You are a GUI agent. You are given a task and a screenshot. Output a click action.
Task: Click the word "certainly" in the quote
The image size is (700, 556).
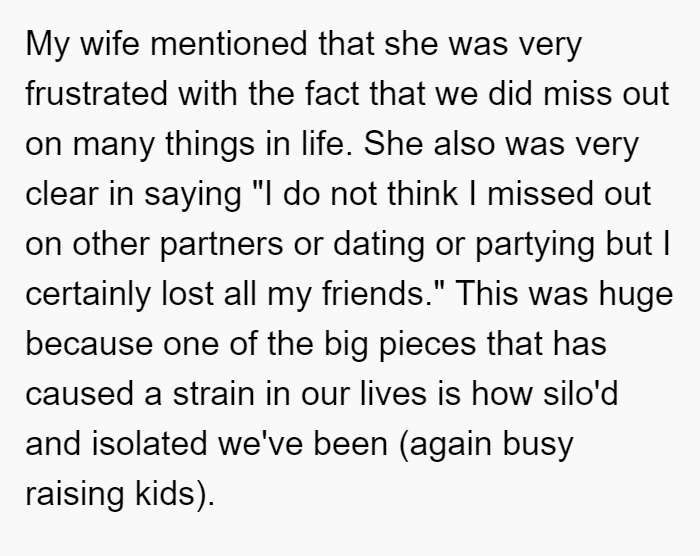(x=88, y=295)
